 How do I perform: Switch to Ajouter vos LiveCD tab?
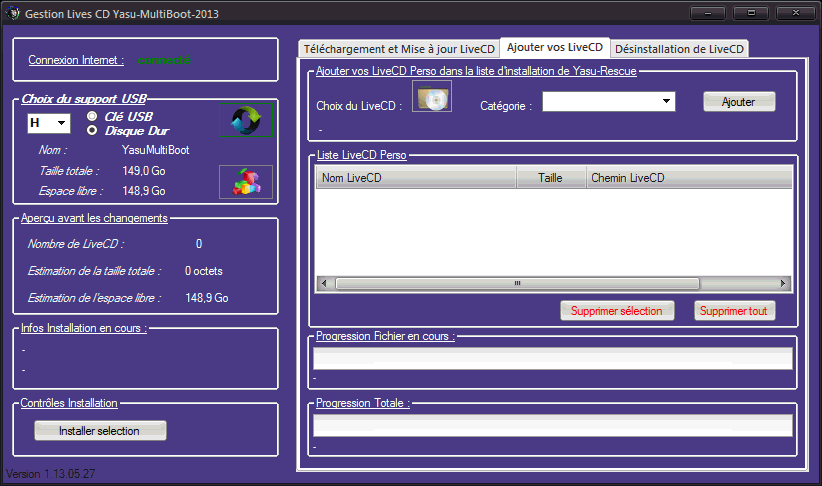pos(555,47)
